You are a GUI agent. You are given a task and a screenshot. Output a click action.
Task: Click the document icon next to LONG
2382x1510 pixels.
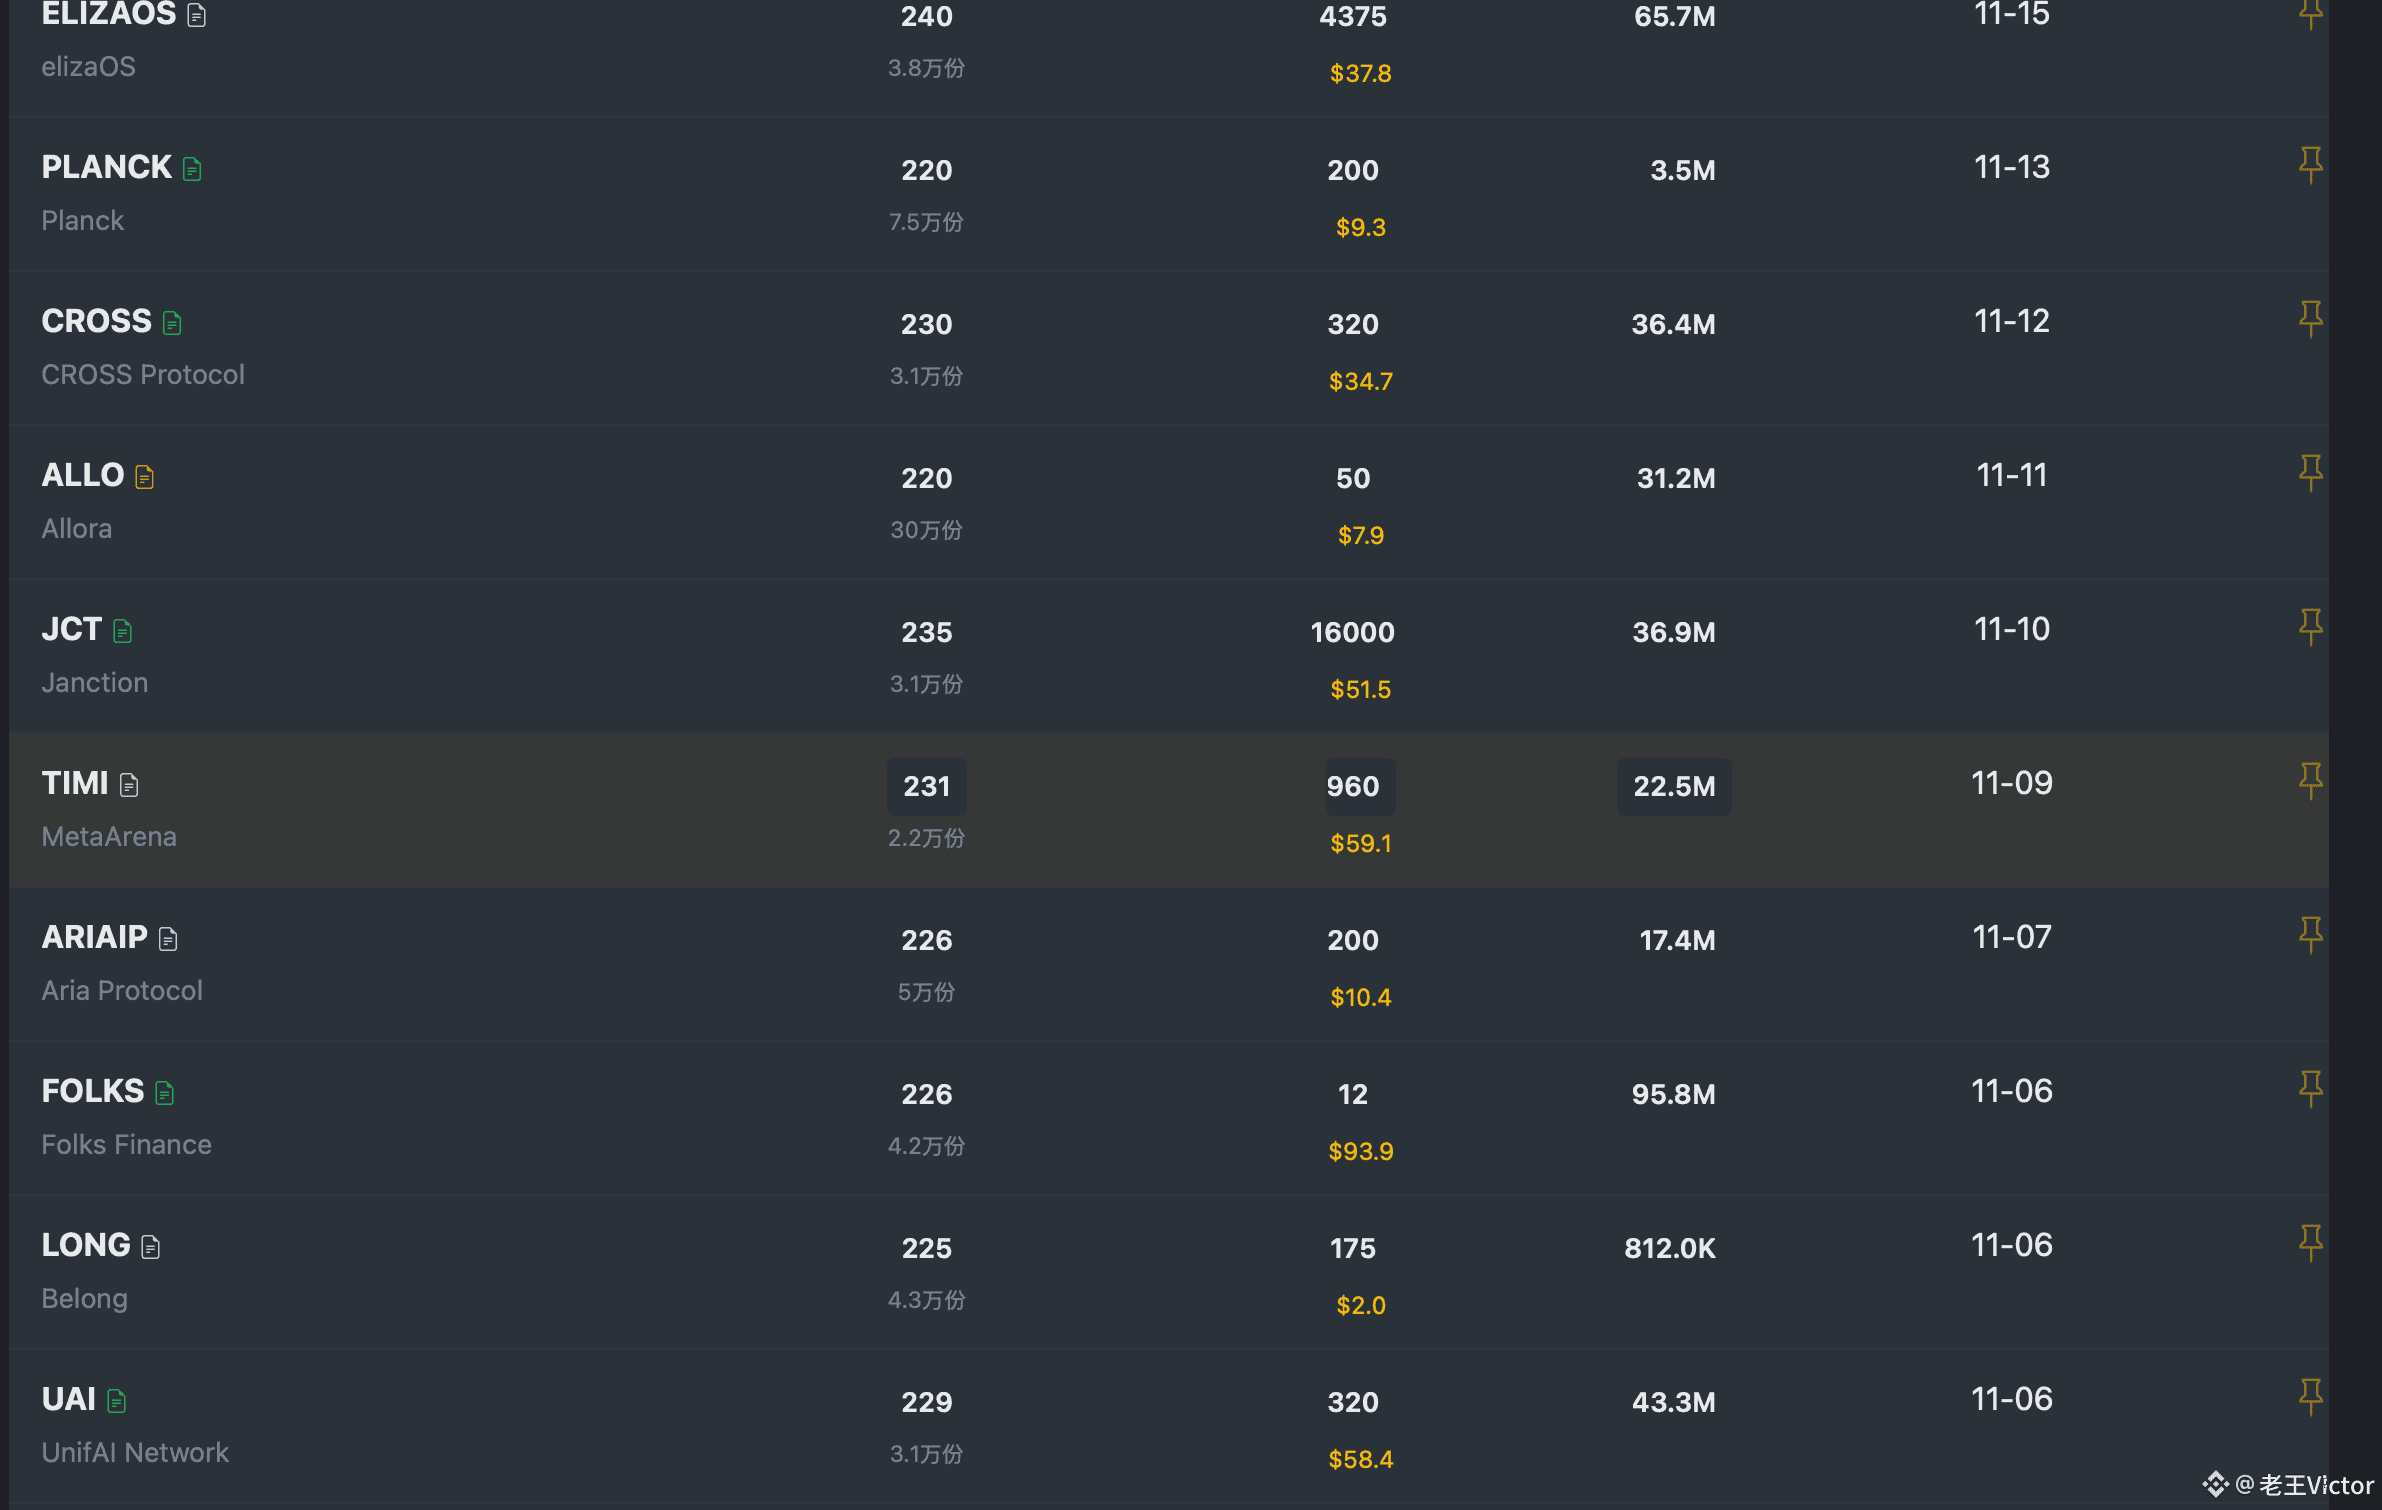coord(151,1247)
